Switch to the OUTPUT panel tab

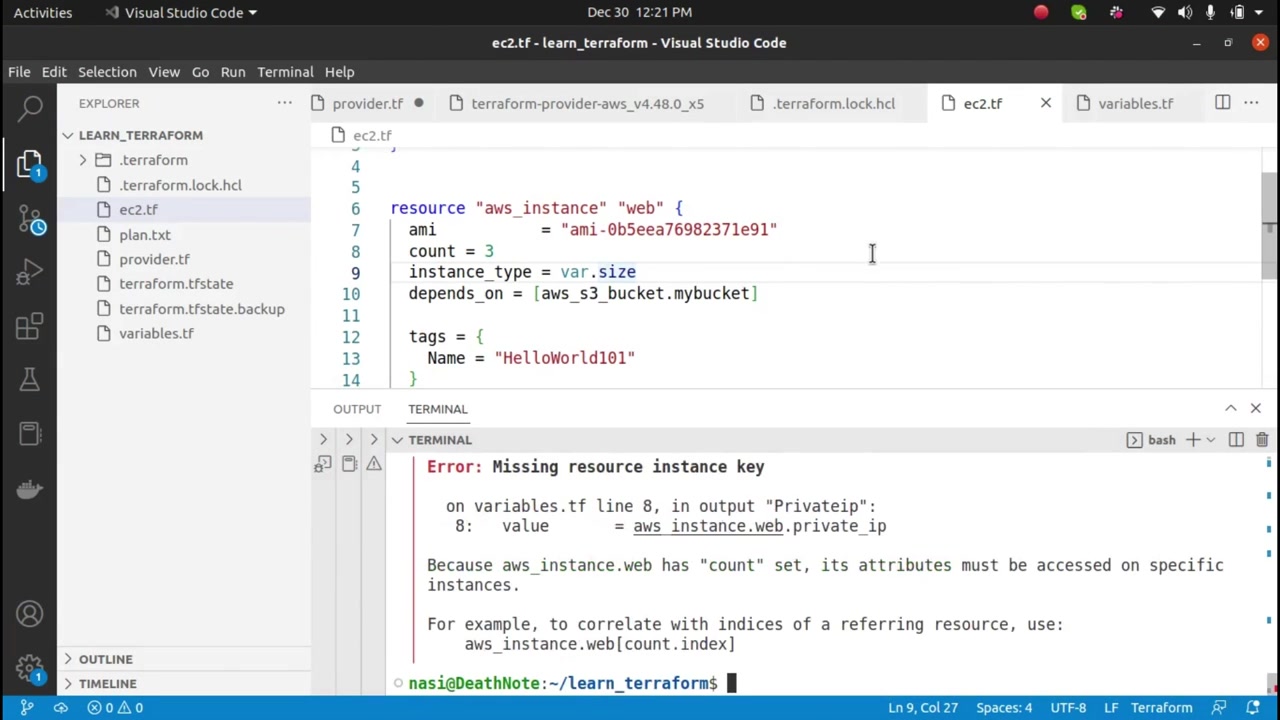click(357, 409)
